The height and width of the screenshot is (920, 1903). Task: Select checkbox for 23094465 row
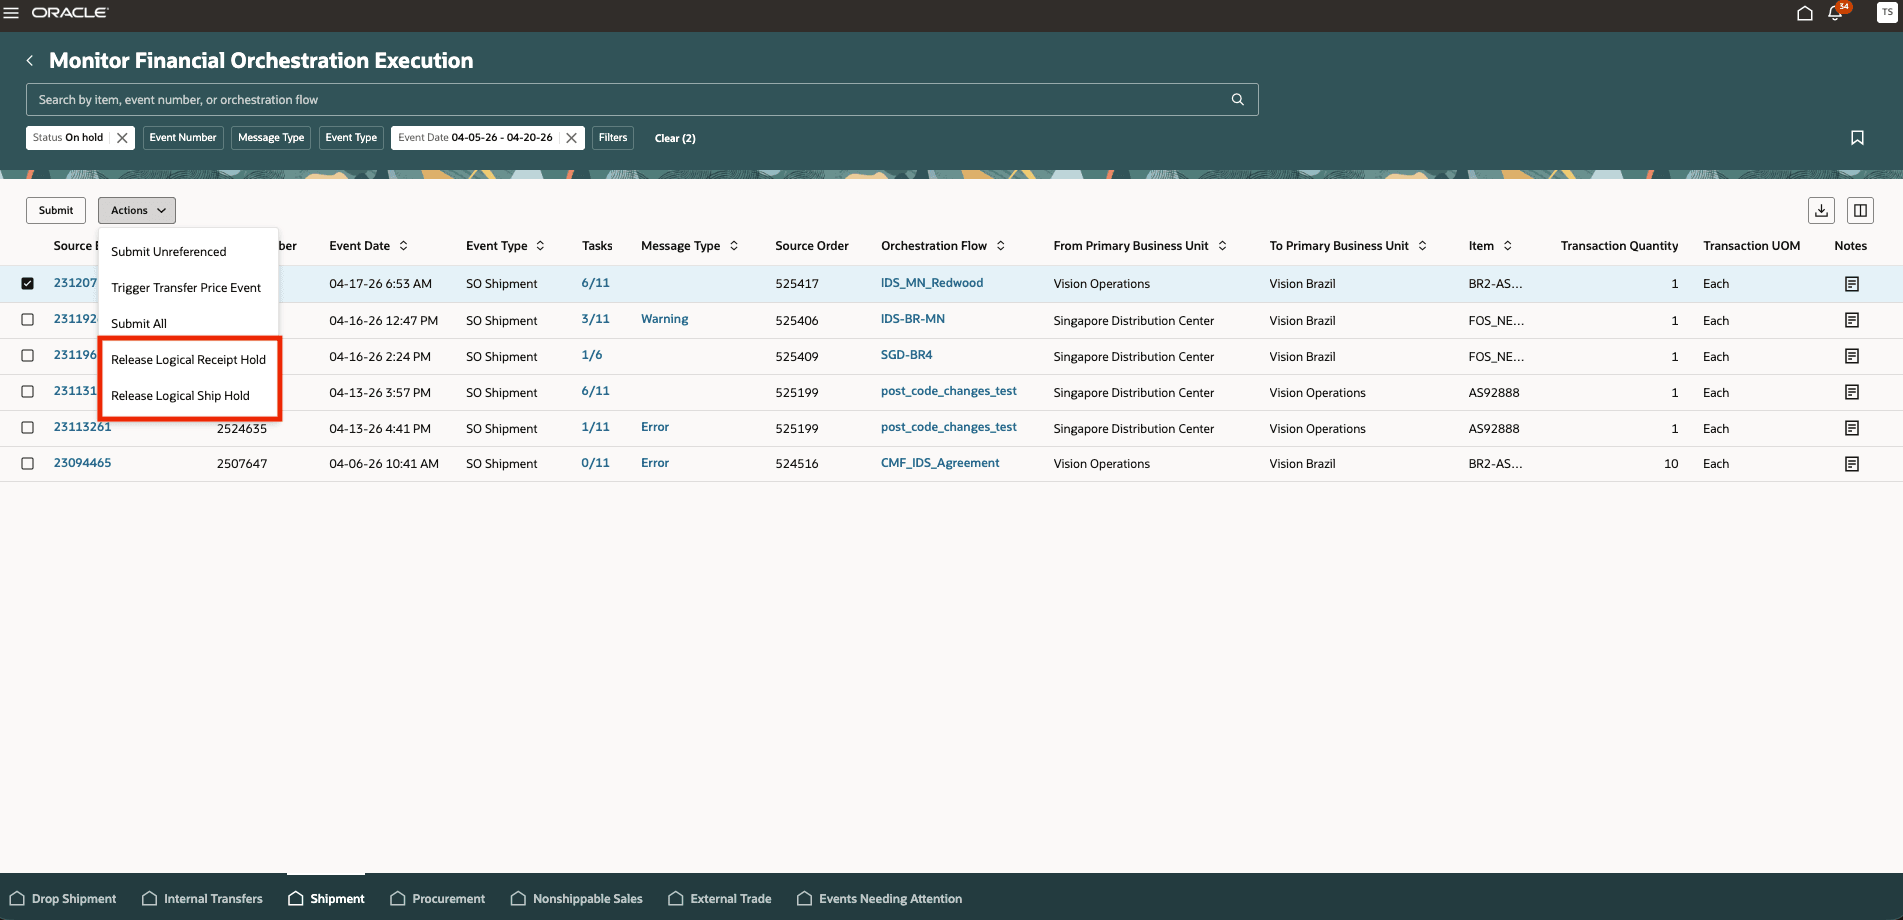click(27, 464)
